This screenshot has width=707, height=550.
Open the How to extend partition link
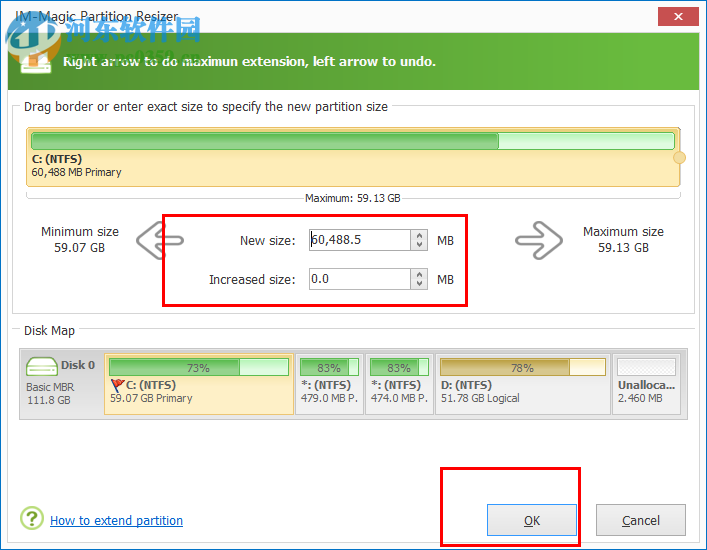tap(116, 520)
